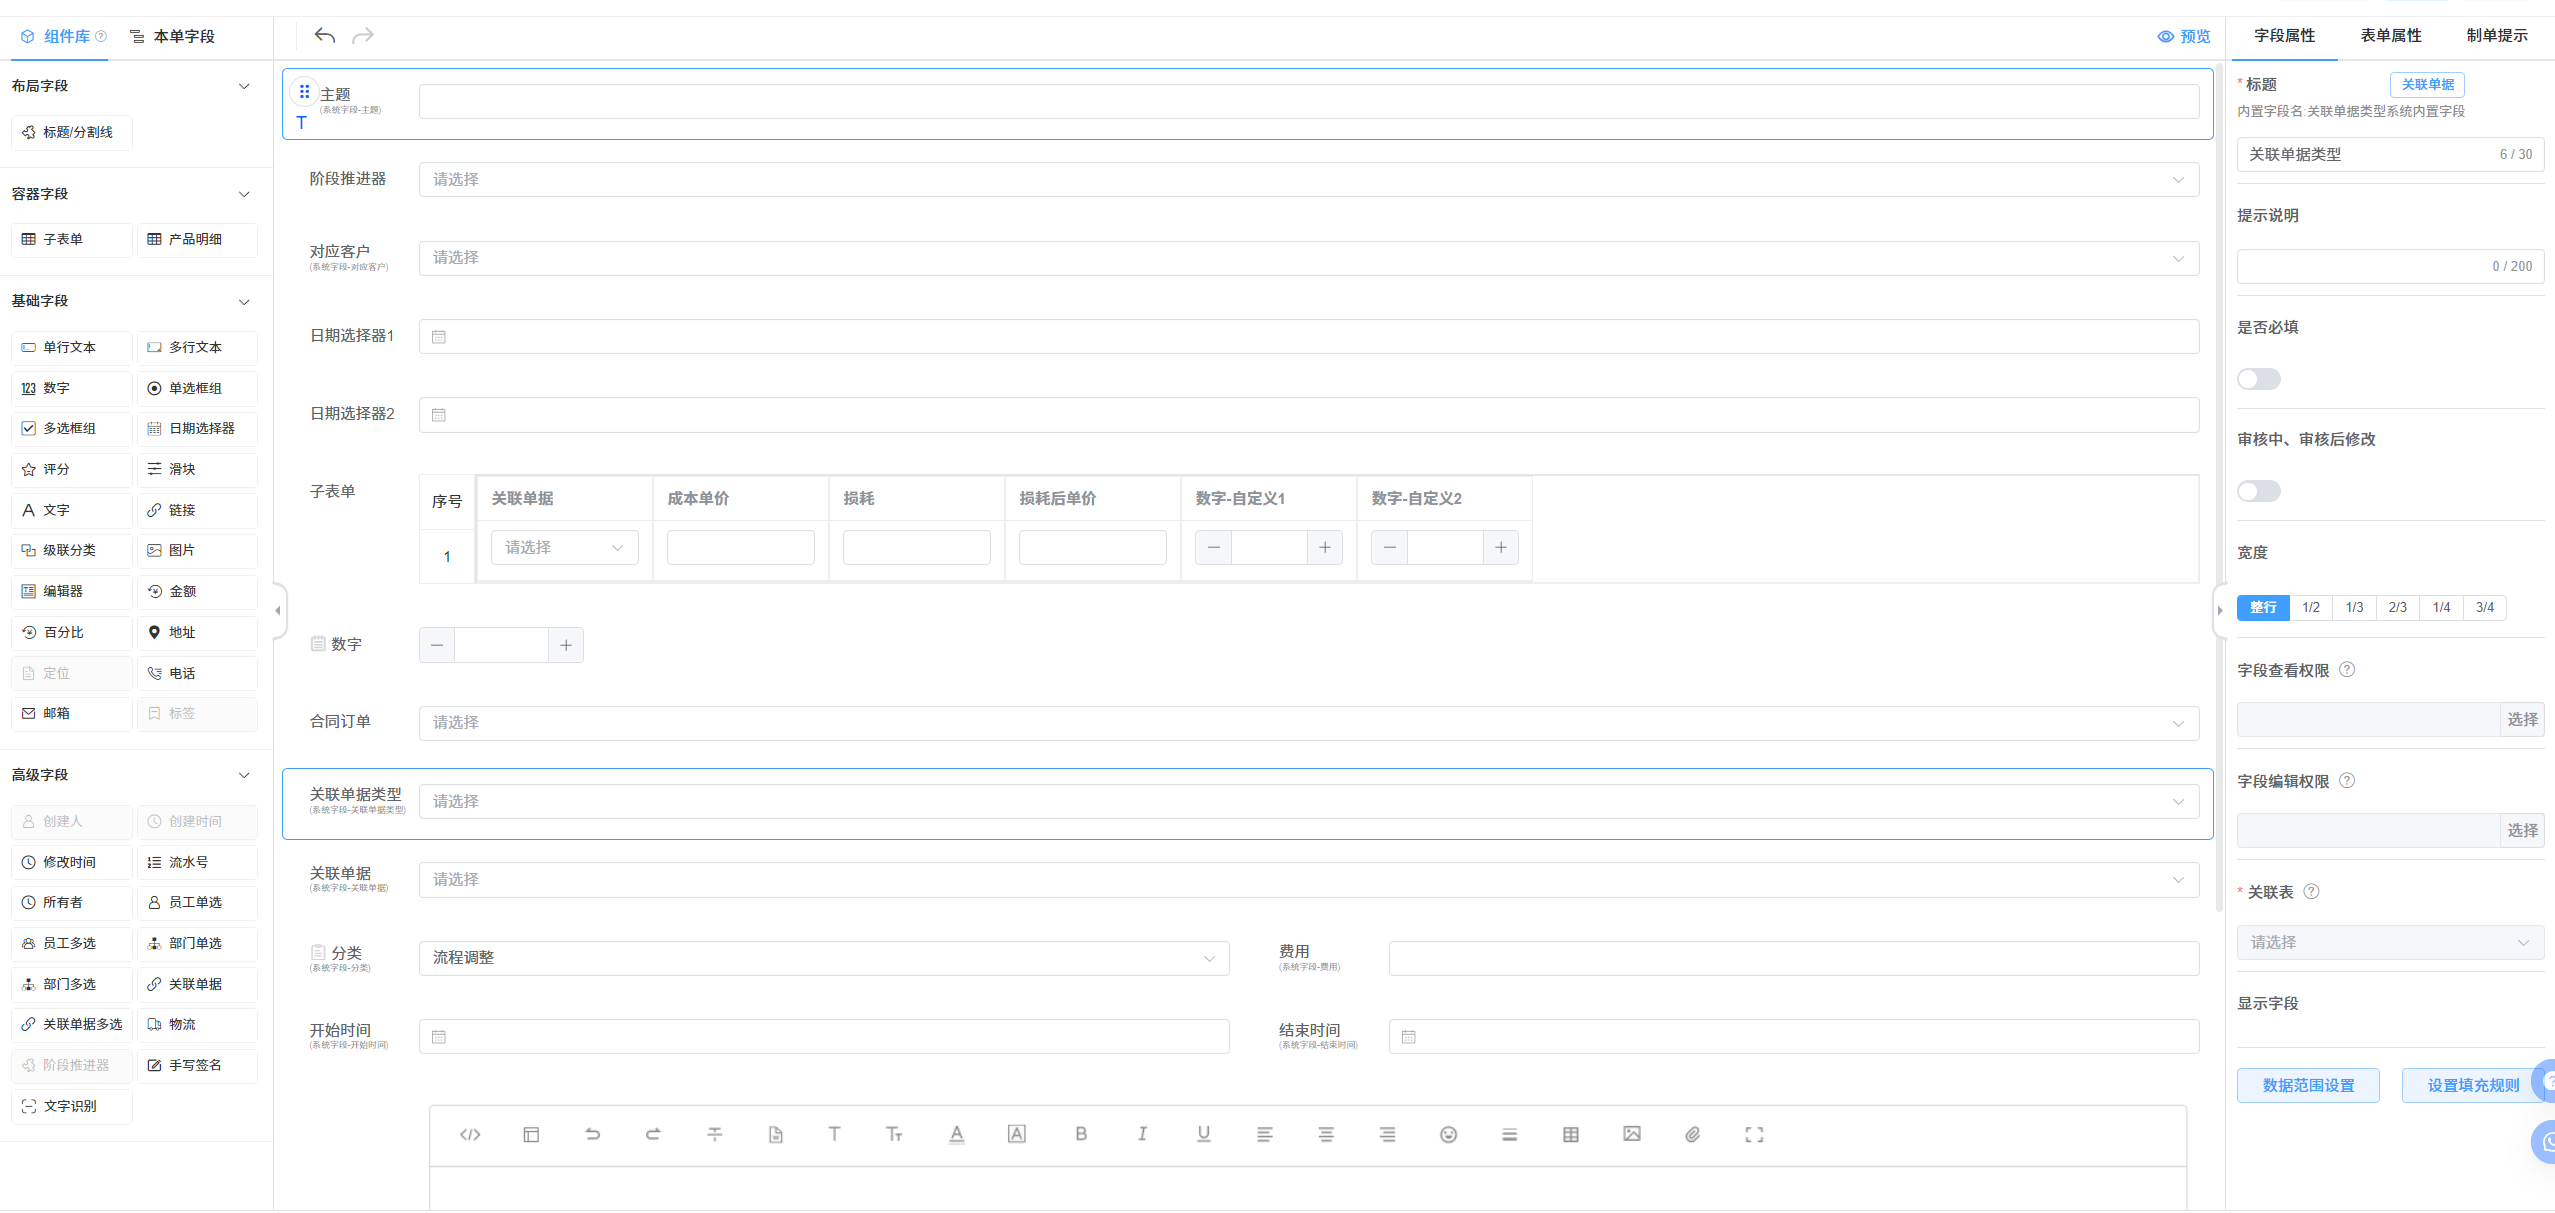Click the italic icon in editor toolbar

tap(1142, 1134)
